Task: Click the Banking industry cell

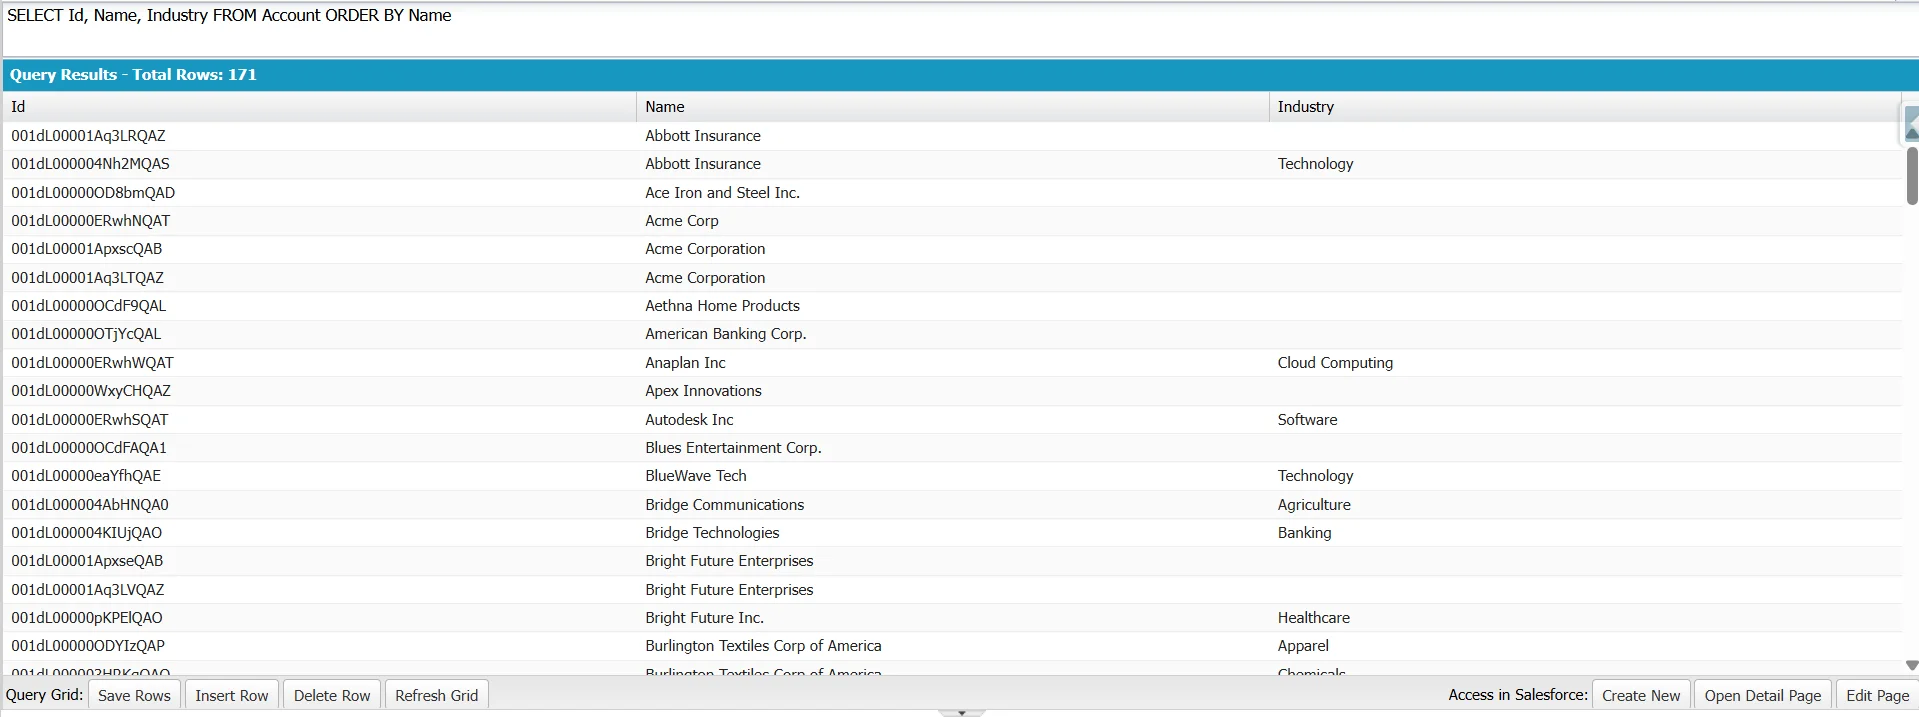Action: [x=1584, y=533]
